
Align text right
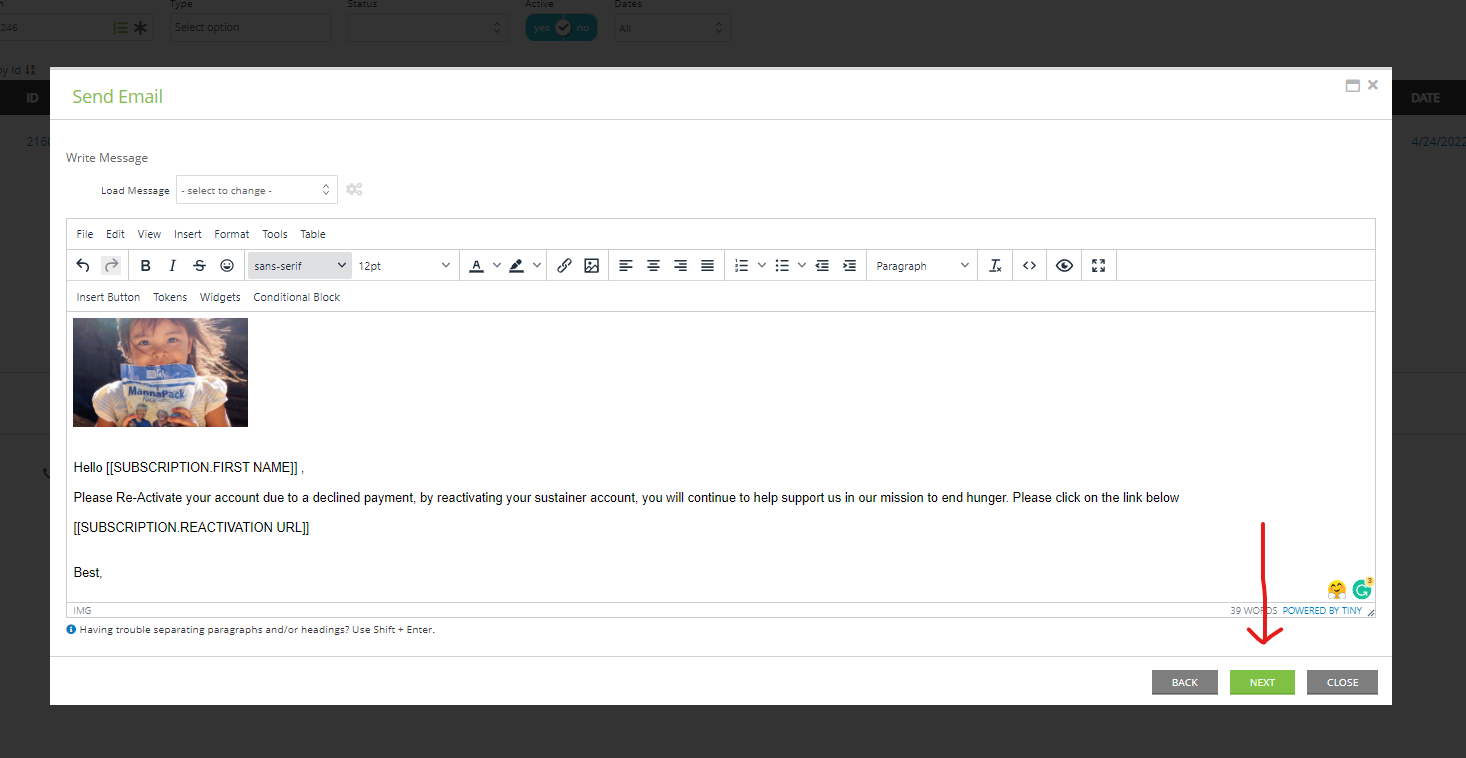click(x=680, y=266)
